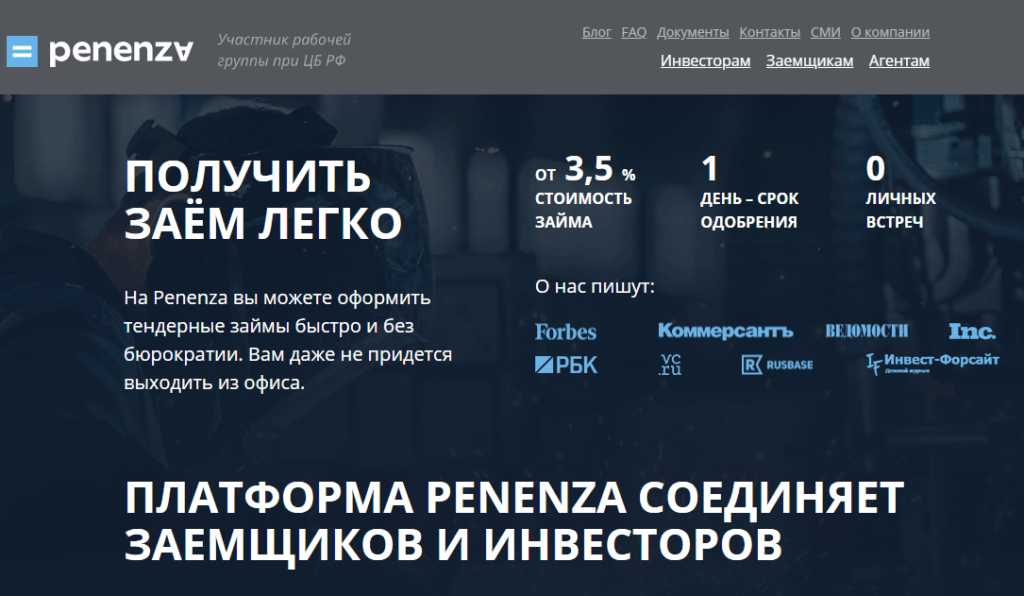Open the Заемщикам menu item
Screen dimensions: 1024x596
tap(809, 61)
